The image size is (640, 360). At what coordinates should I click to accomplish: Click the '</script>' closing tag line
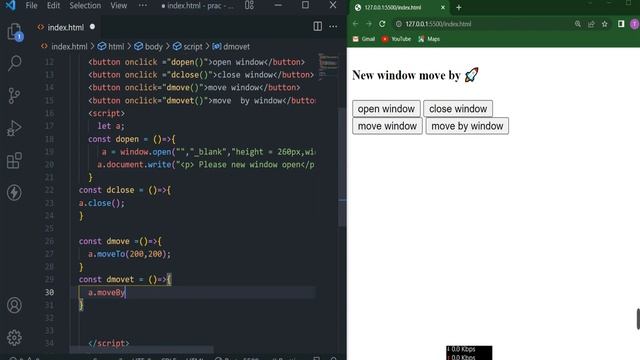click(109, 343)
